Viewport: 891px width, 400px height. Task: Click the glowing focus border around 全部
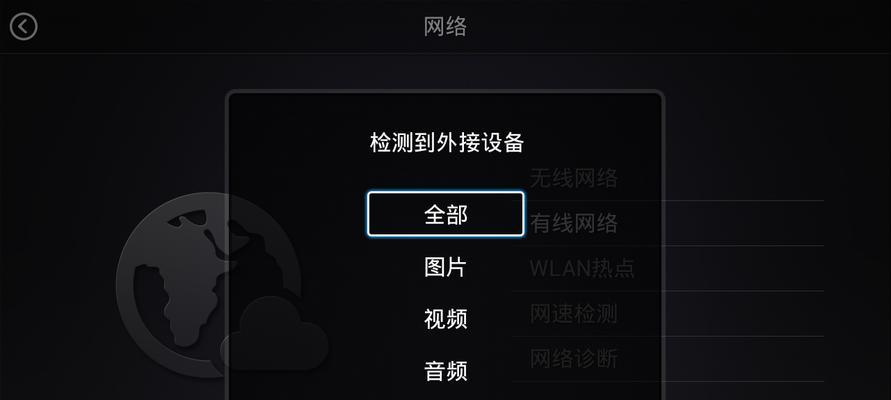tap(446, 193)
